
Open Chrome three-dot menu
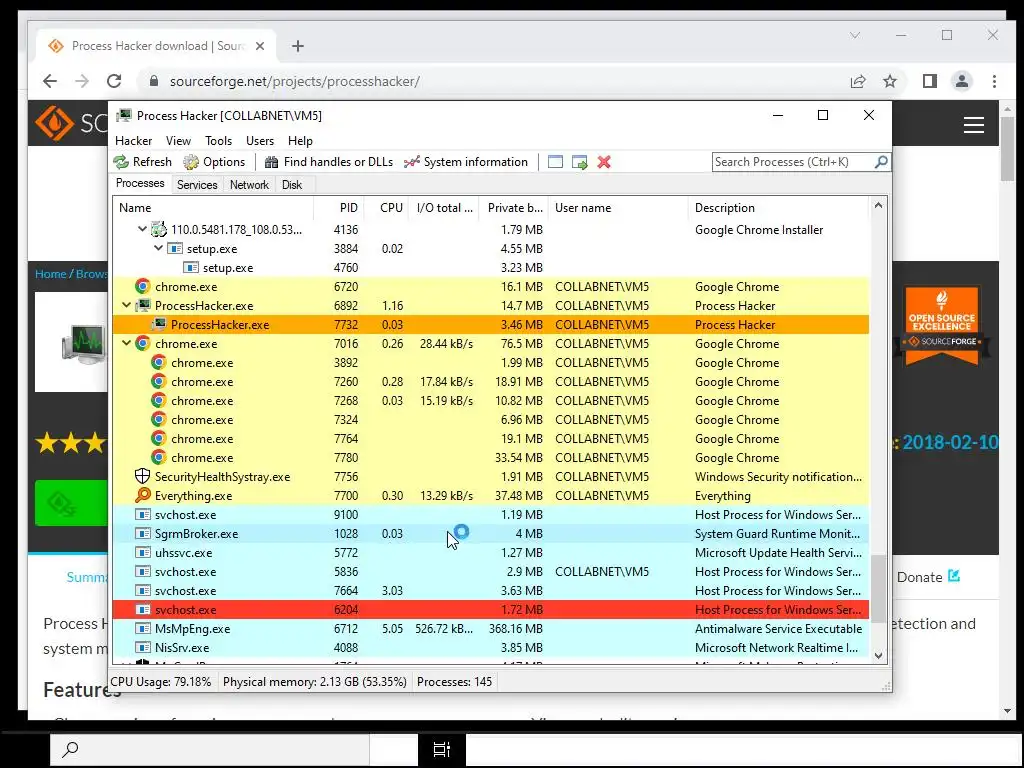[994, 81]
